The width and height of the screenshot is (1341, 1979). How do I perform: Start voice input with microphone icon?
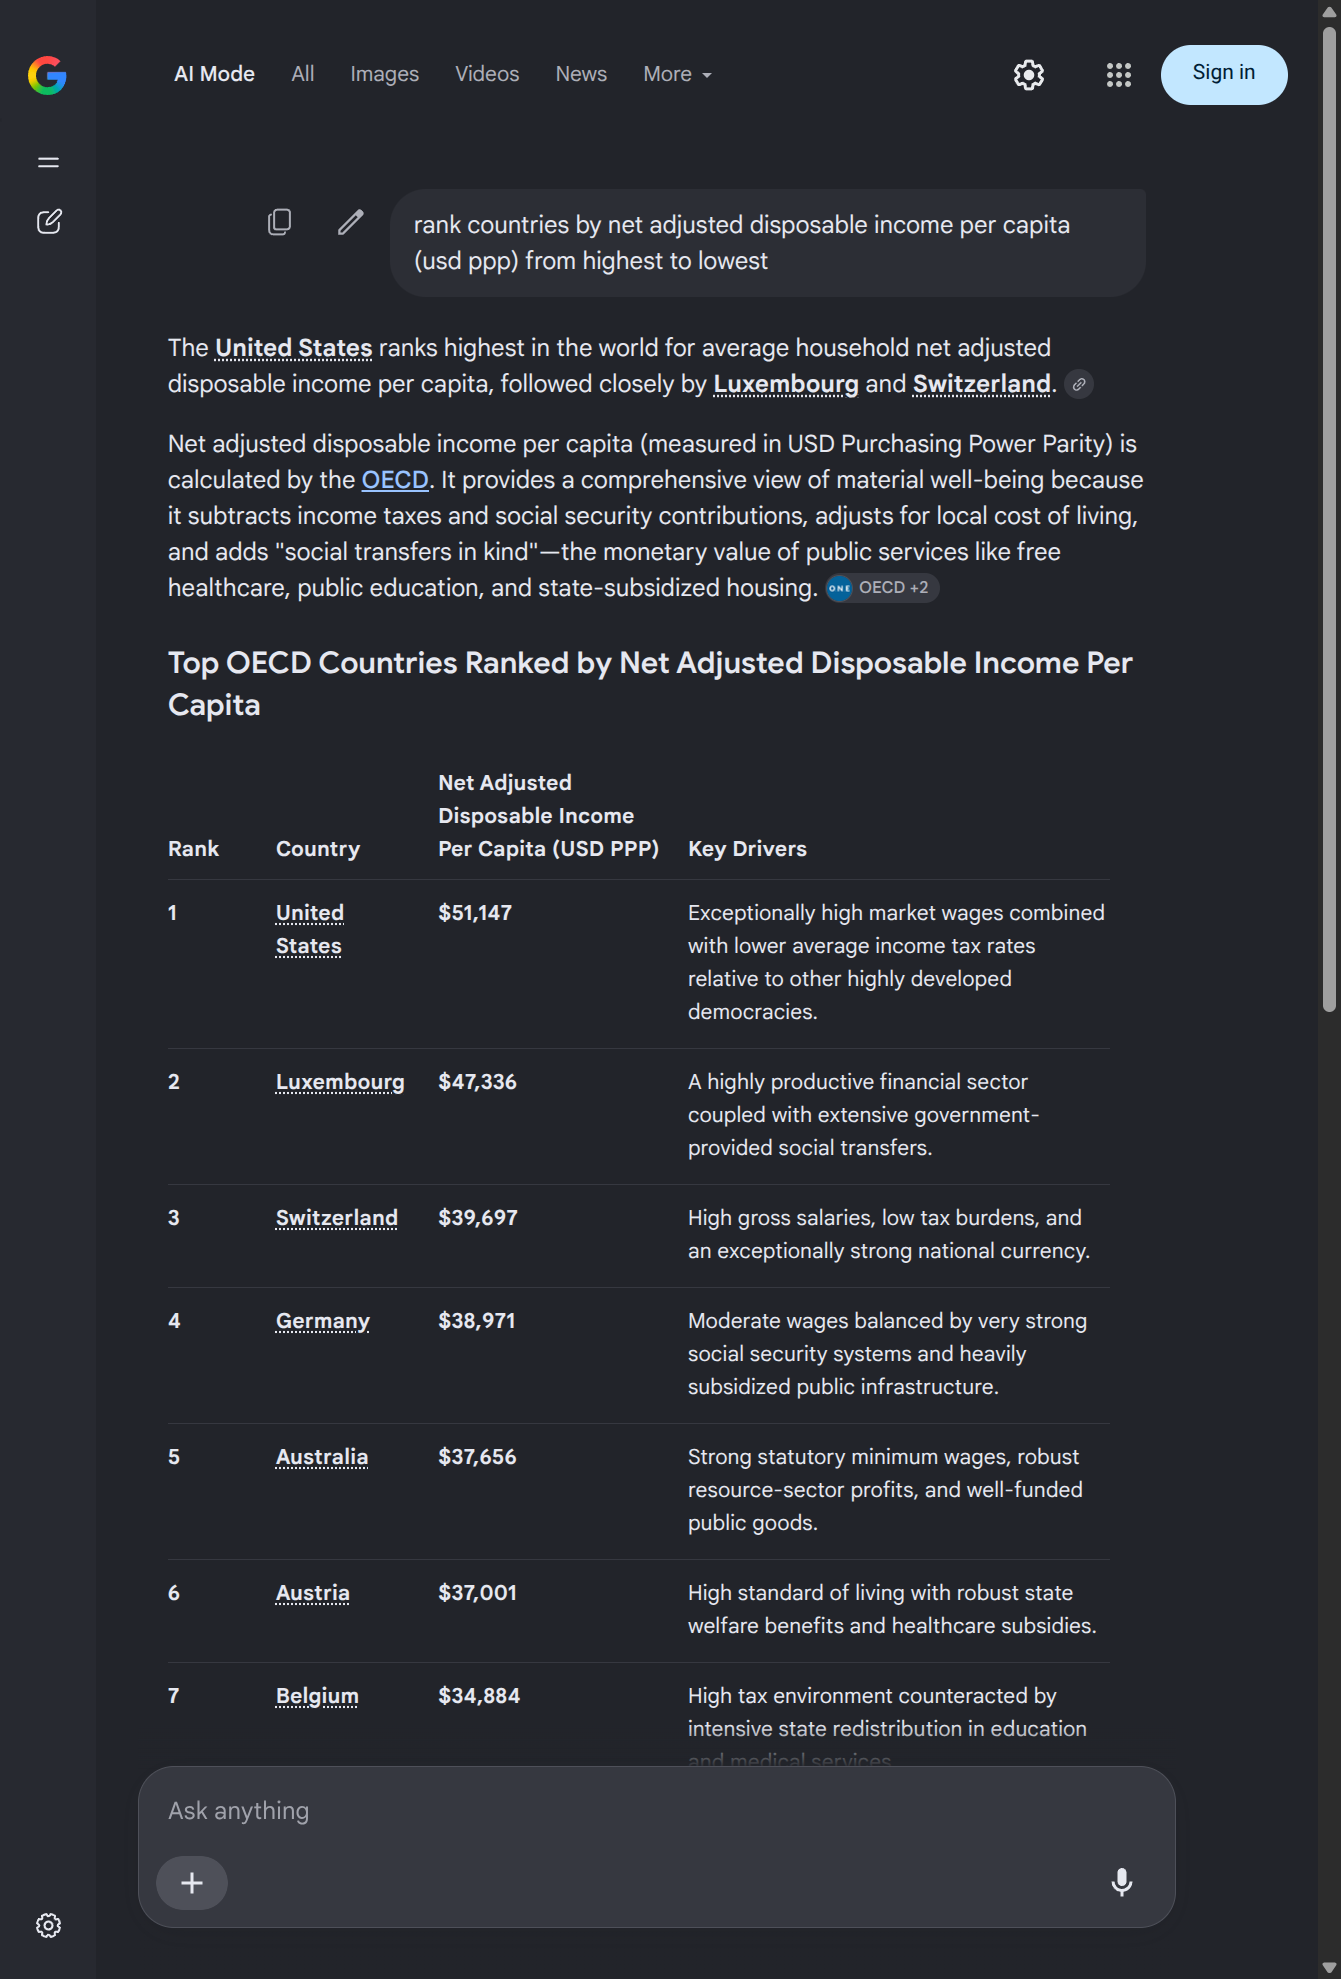tap(1122, 1882)
